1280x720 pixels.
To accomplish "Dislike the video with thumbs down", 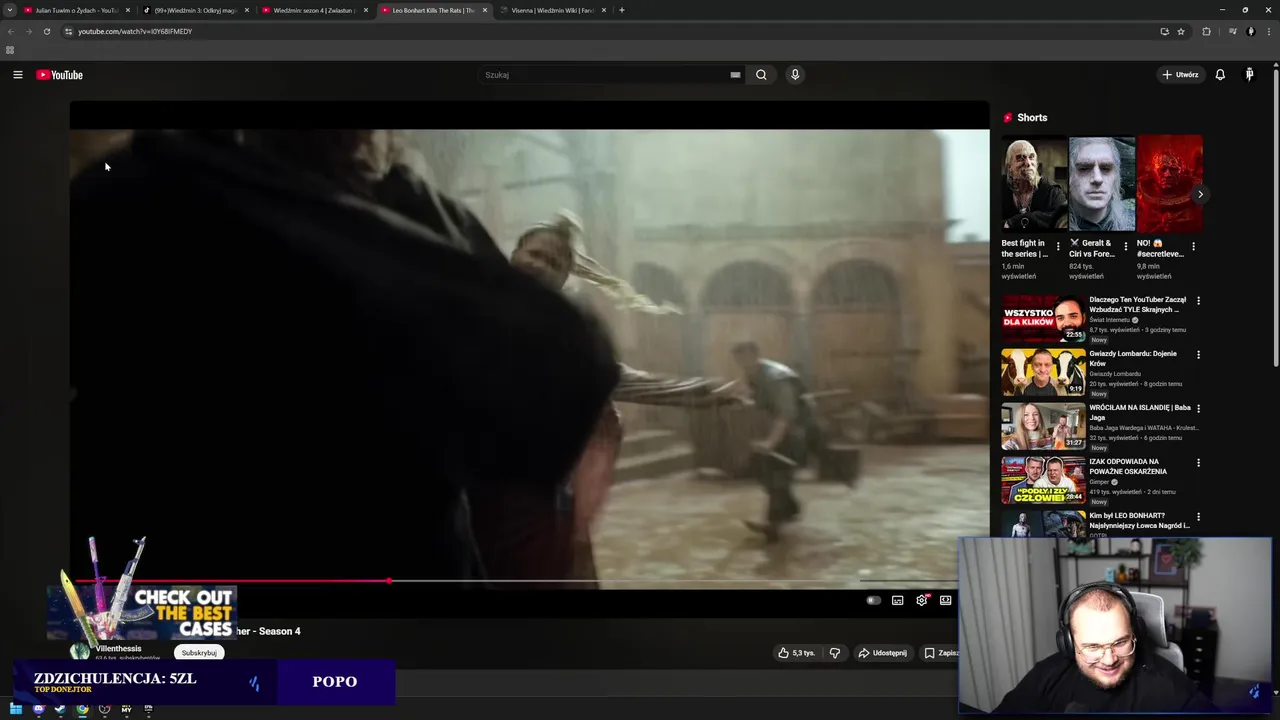I will pos(835,653).
